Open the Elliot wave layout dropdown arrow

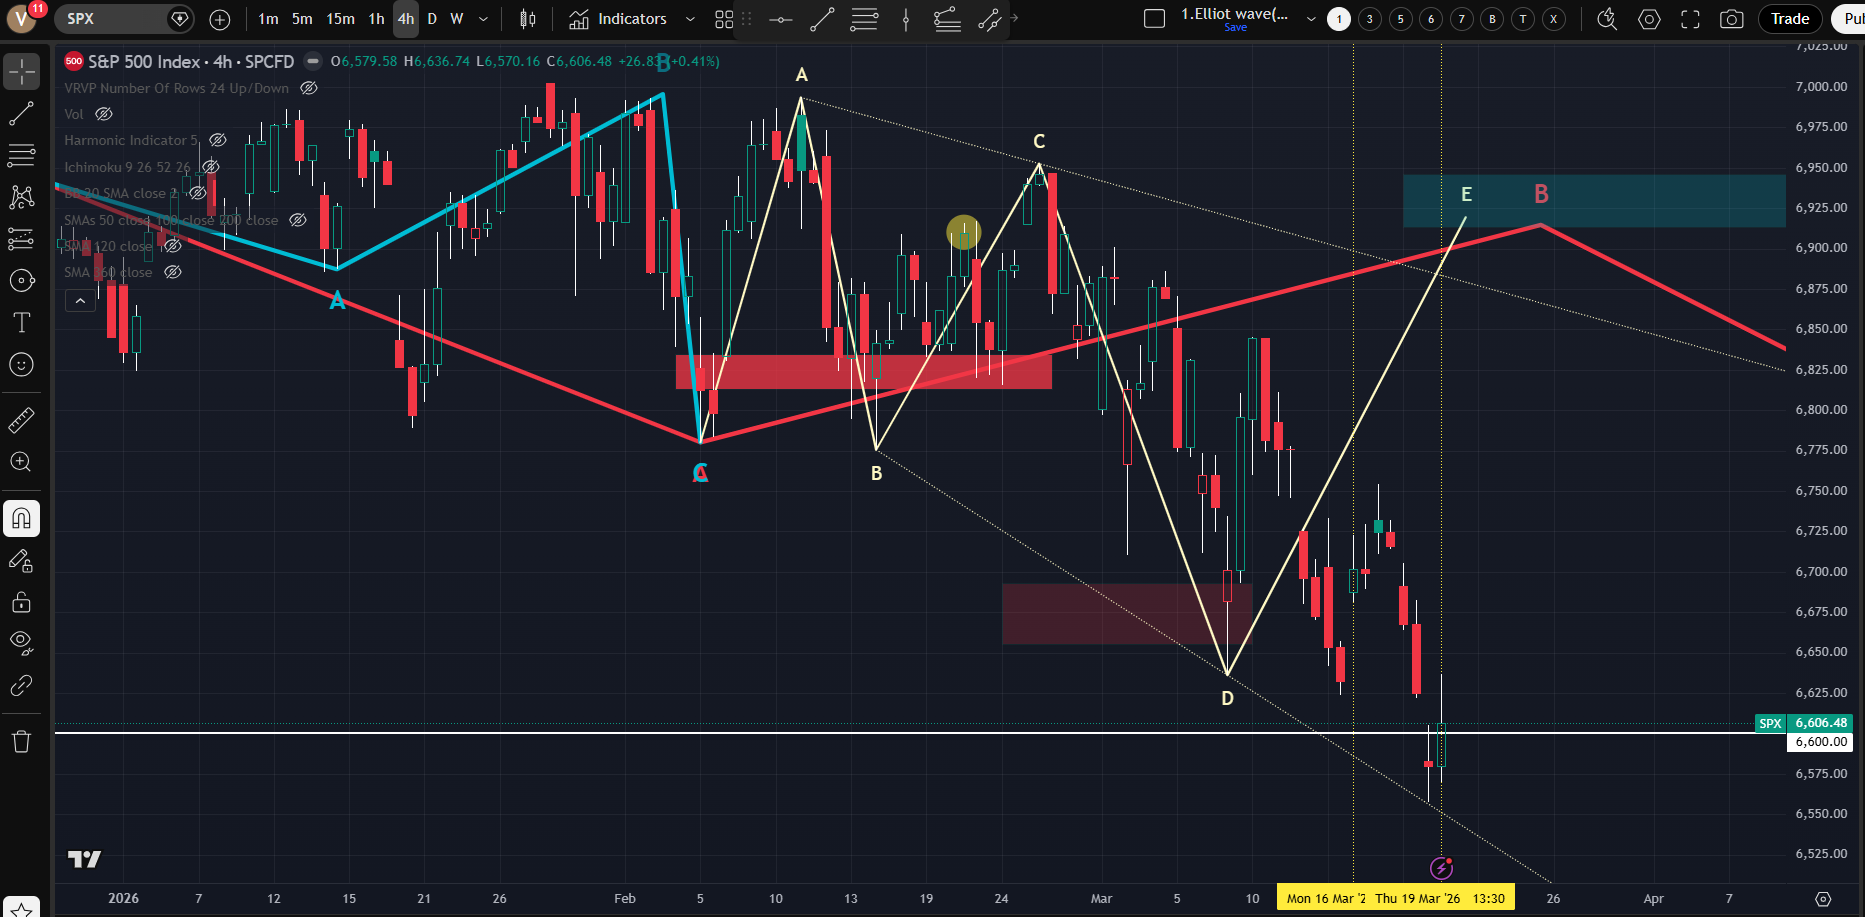(x=1311, y=19)
